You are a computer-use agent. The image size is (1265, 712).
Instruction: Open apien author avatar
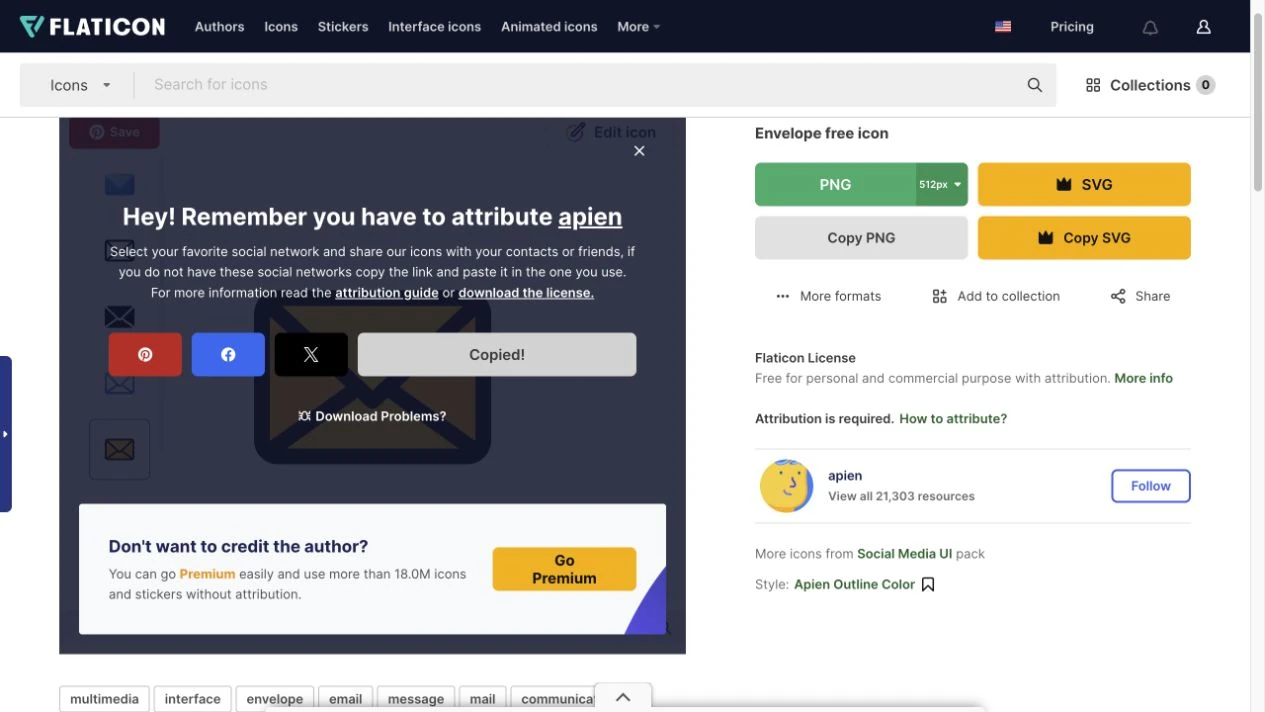tap(786, 486)
